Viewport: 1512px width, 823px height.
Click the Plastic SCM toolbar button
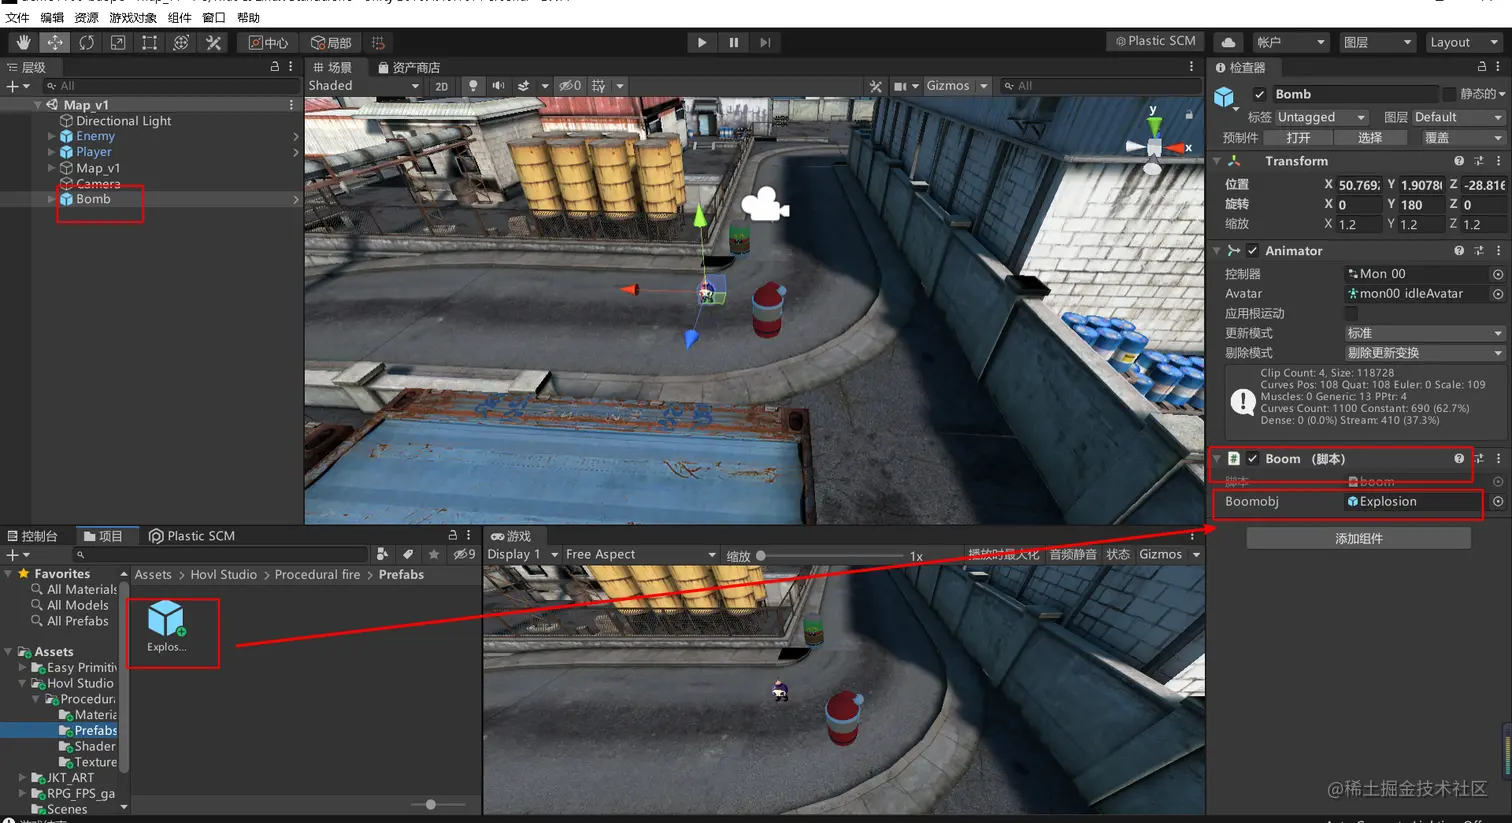[x=1156, y=41]
